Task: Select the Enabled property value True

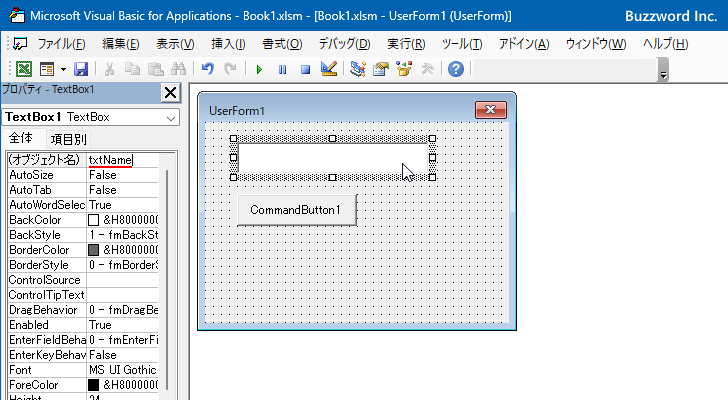Action: tap(123, 325)
